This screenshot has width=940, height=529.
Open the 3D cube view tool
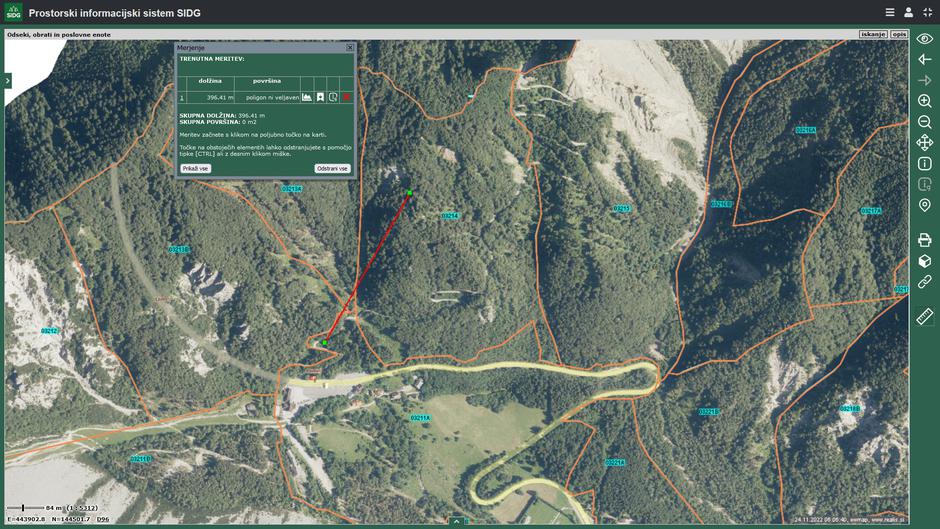coord(924,261)
